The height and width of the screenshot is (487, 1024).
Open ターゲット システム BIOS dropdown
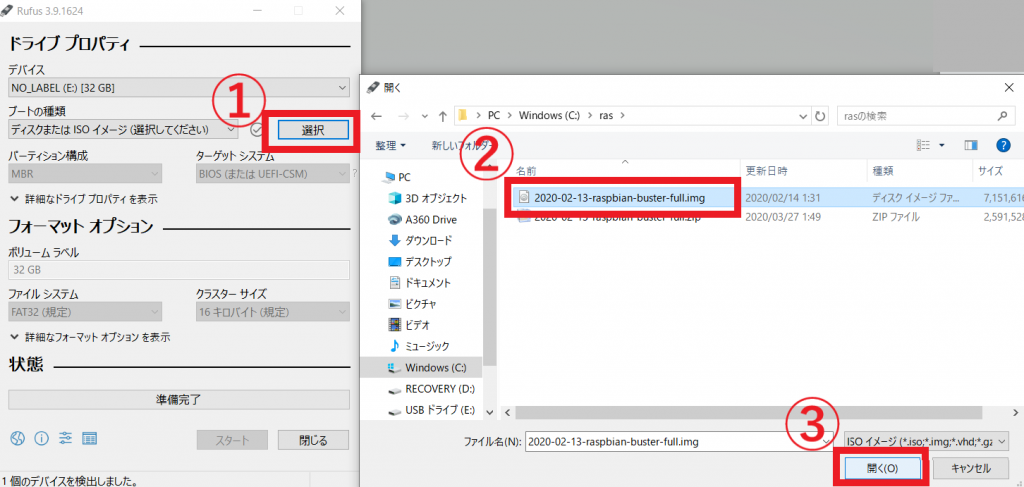point(272,174)
